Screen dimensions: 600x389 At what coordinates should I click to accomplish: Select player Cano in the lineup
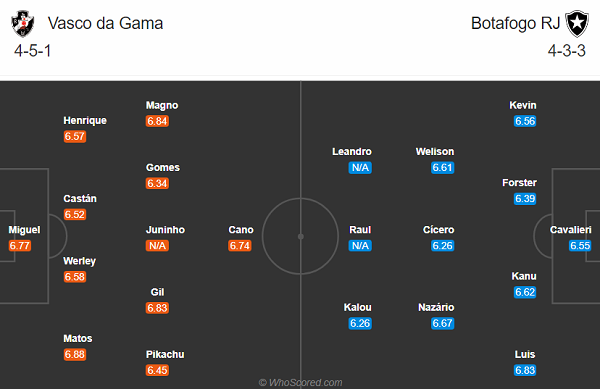[241, 229]
